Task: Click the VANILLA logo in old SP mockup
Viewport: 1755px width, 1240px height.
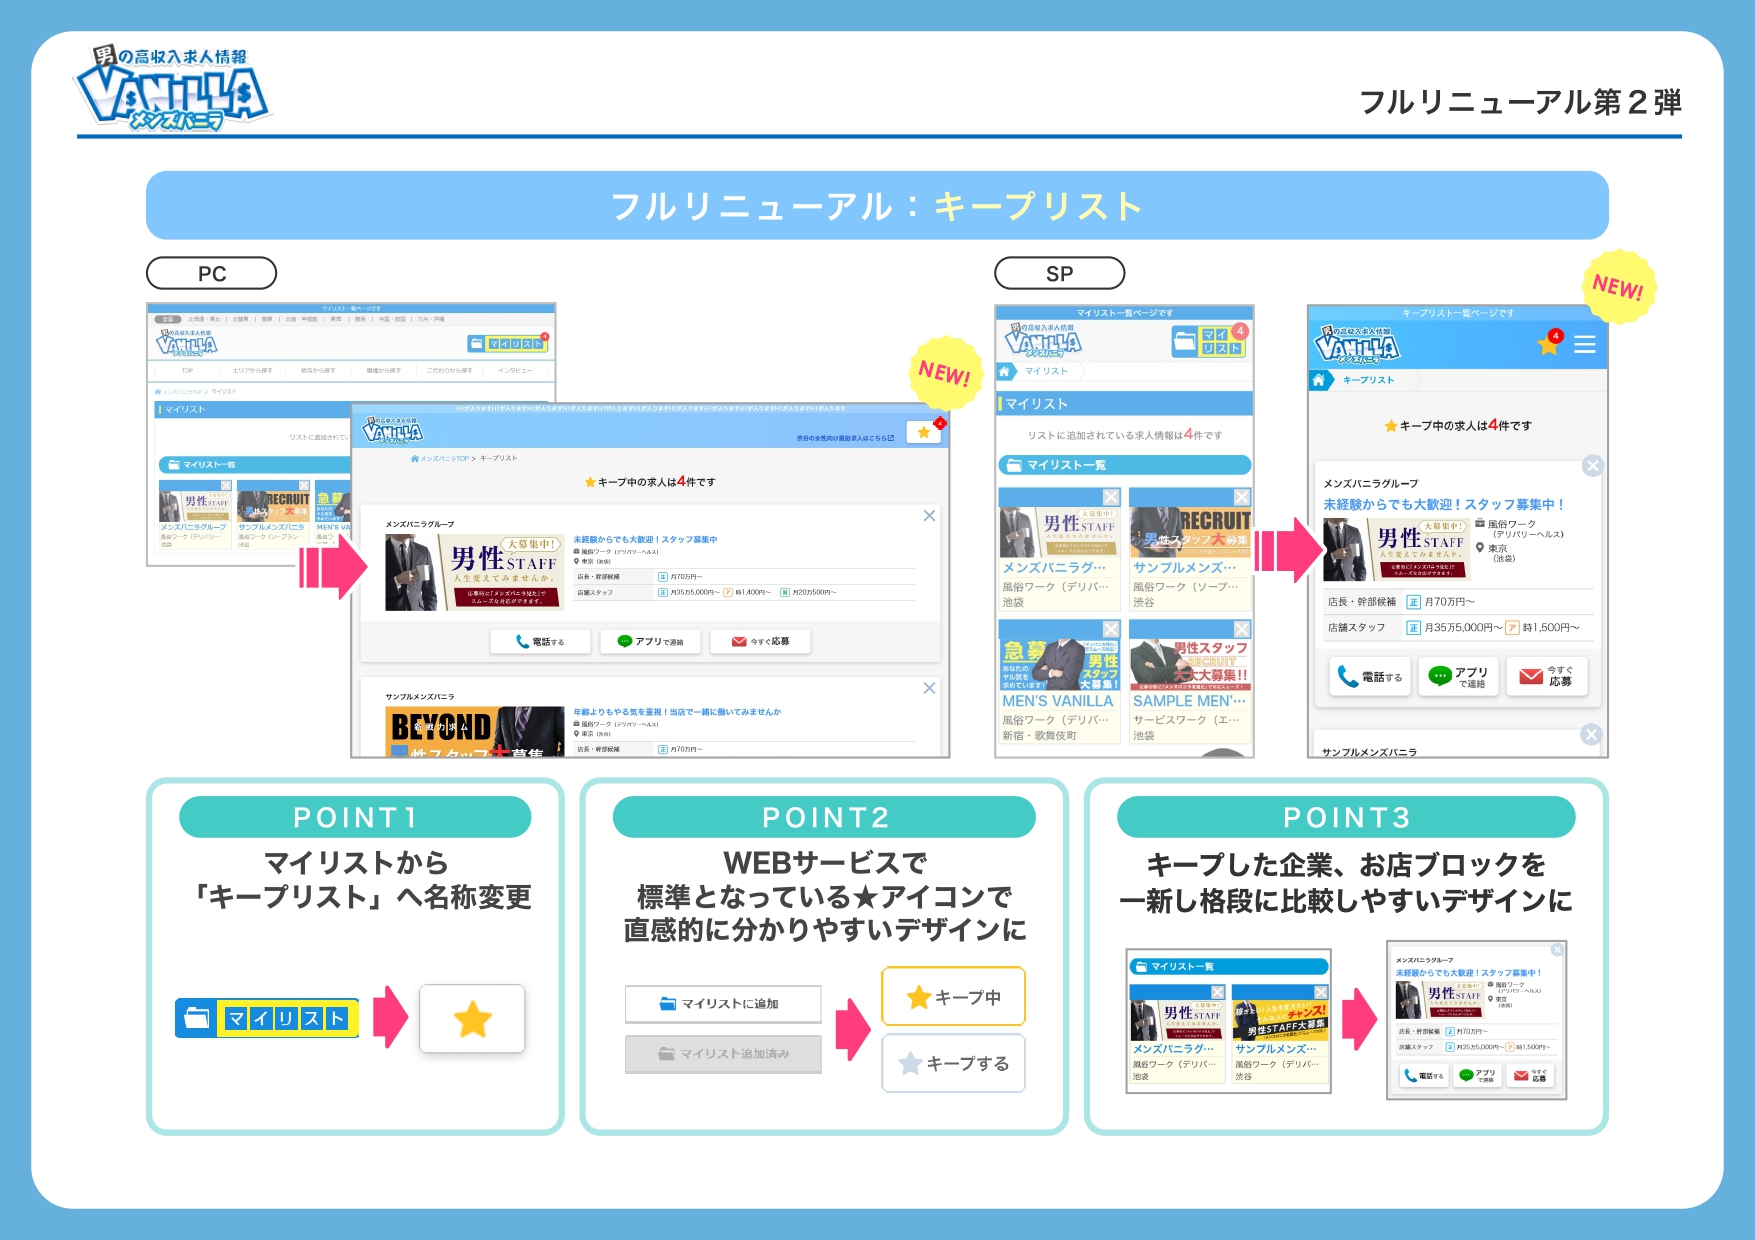Action: click(1043, 340)
